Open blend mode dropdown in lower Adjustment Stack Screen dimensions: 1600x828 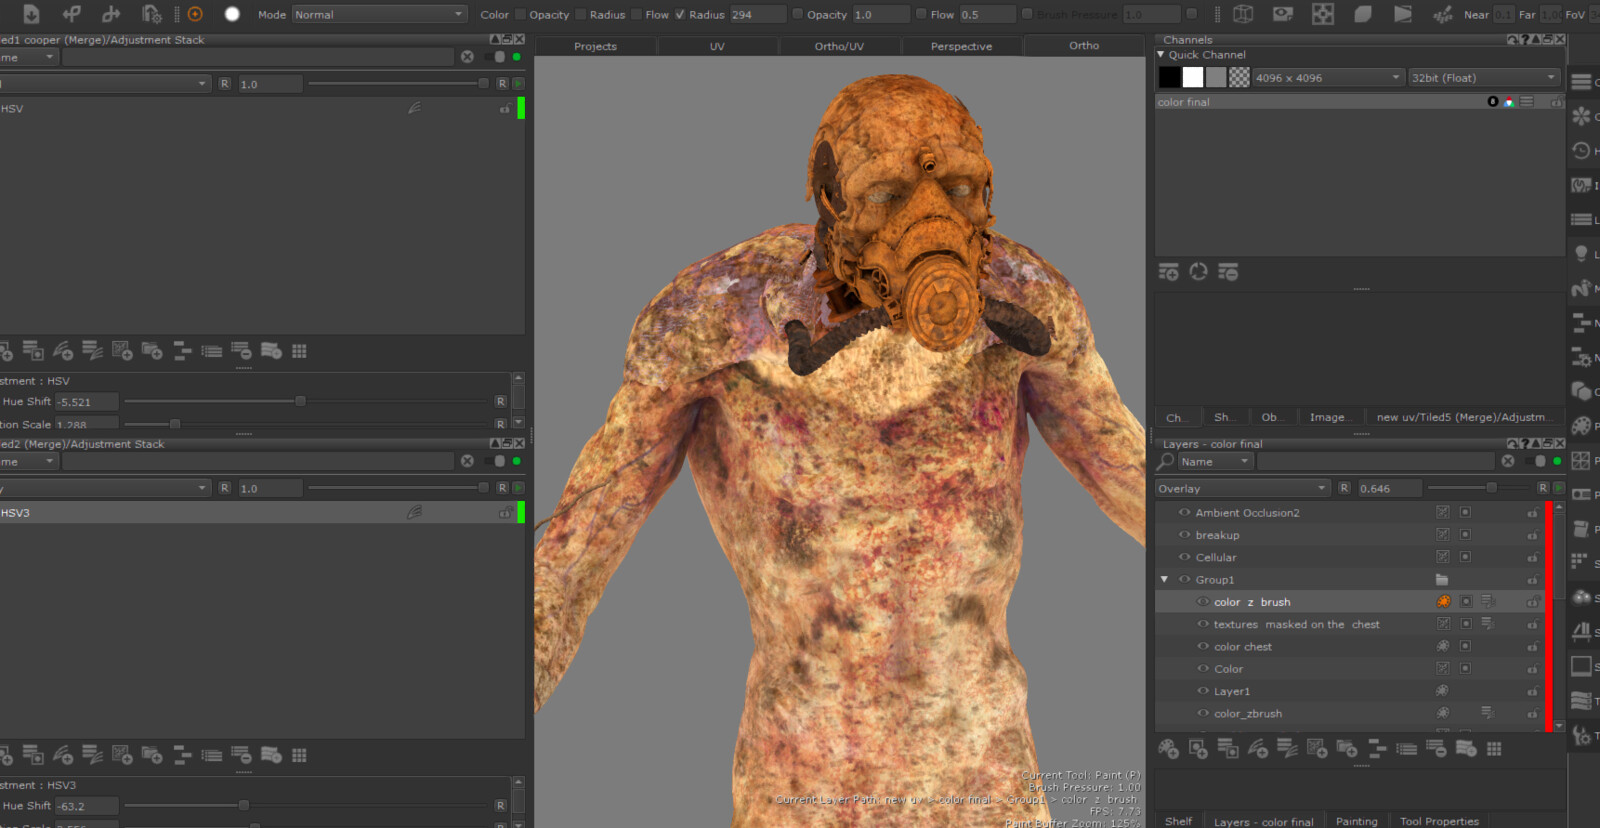104,488
